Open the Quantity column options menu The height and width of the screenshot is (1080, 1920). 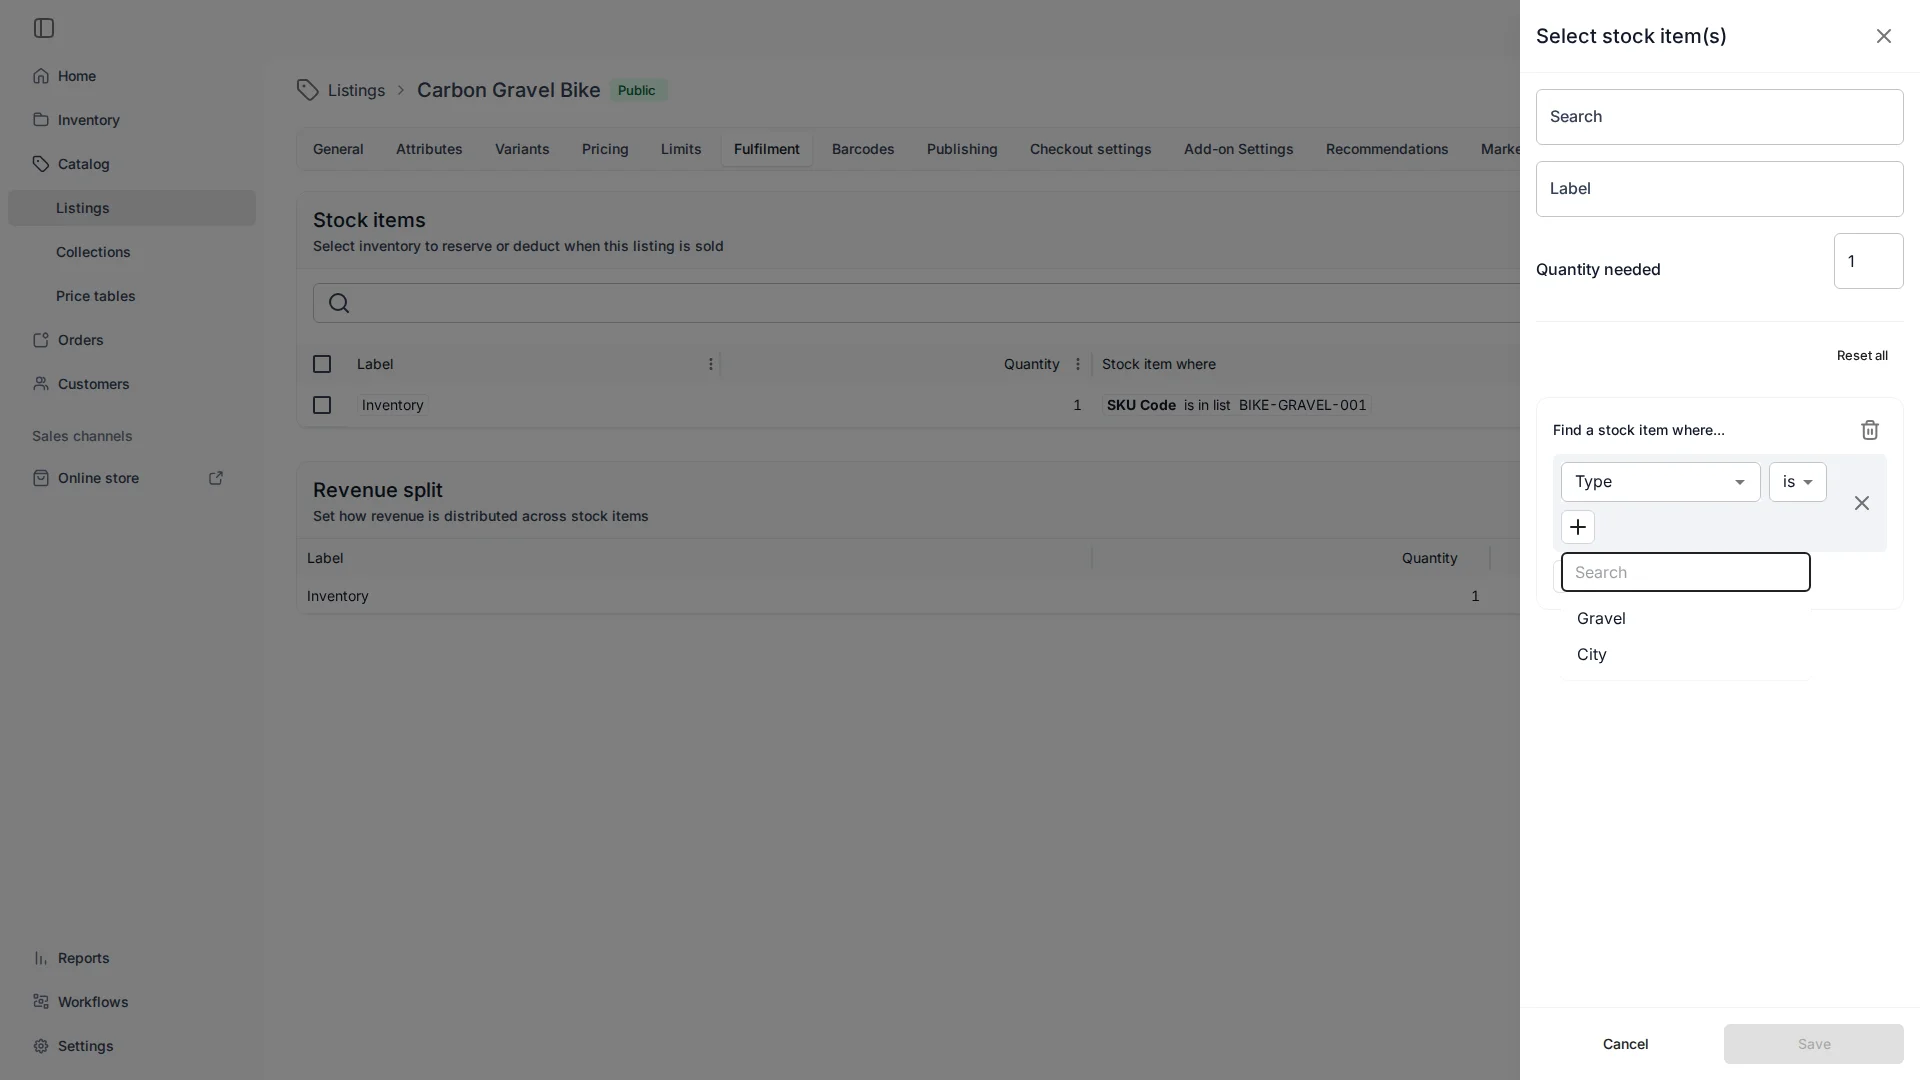click(x=1078, y=364)
